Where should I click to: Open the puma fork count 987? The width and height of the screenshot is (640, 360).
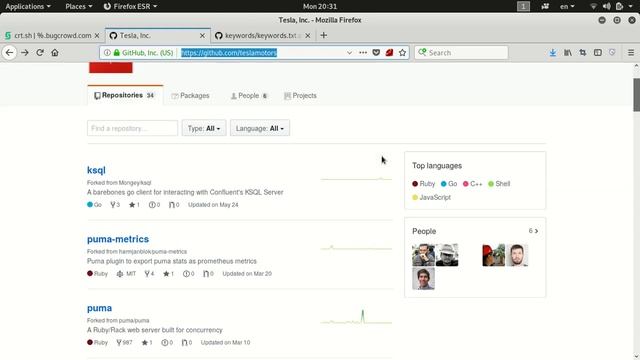tap(124, 342)
